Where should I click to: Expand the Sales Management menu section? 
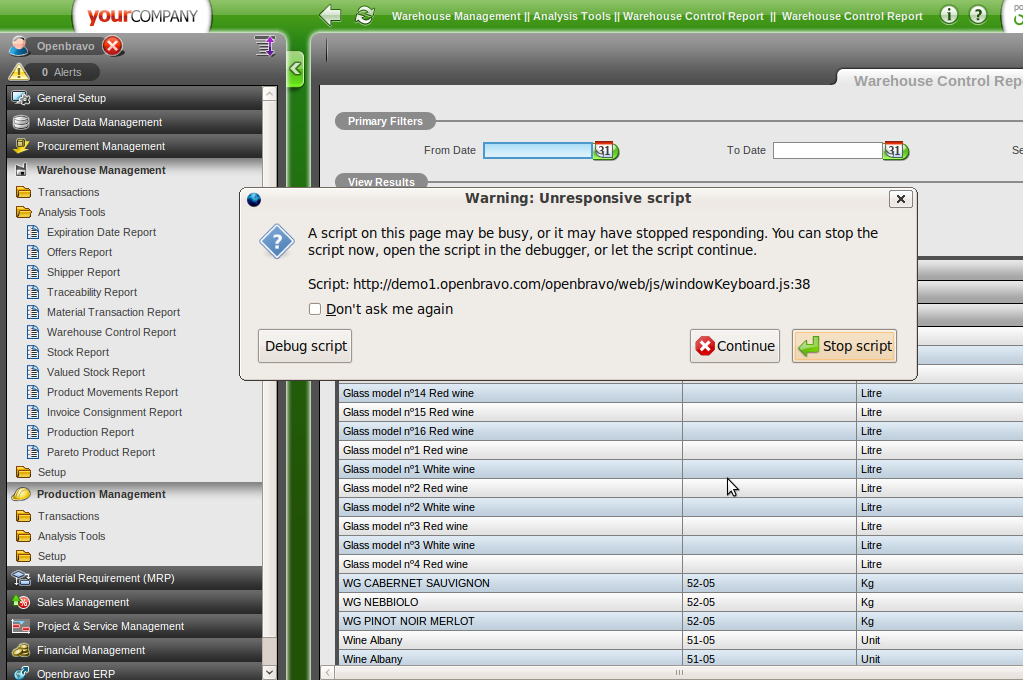[x=135, y=602]
